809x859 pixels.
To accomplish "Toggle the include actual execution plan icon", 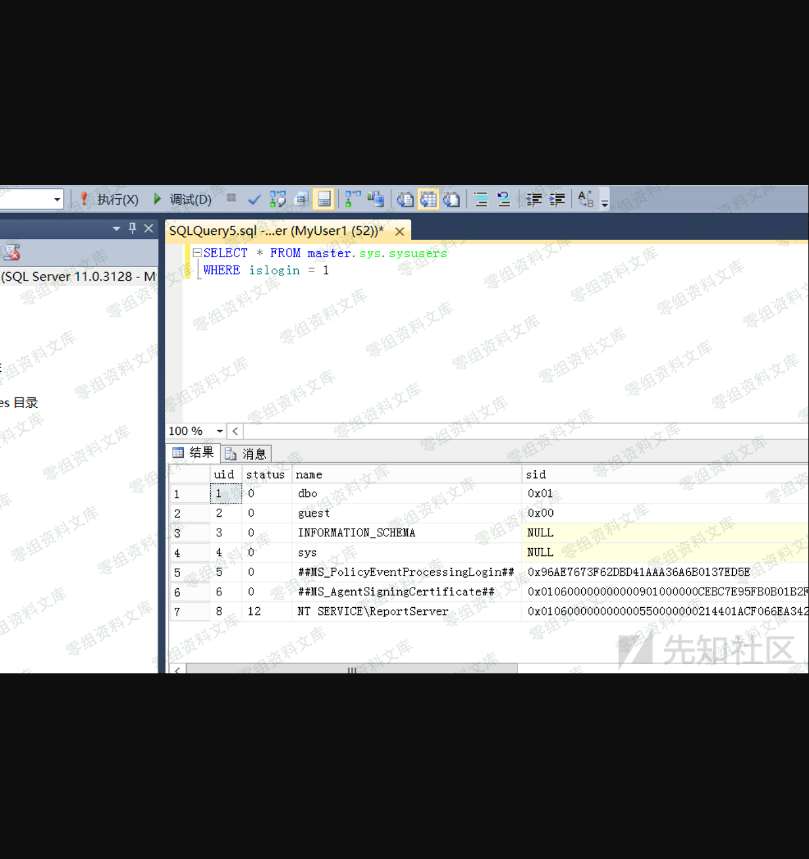I will point(352,200).
